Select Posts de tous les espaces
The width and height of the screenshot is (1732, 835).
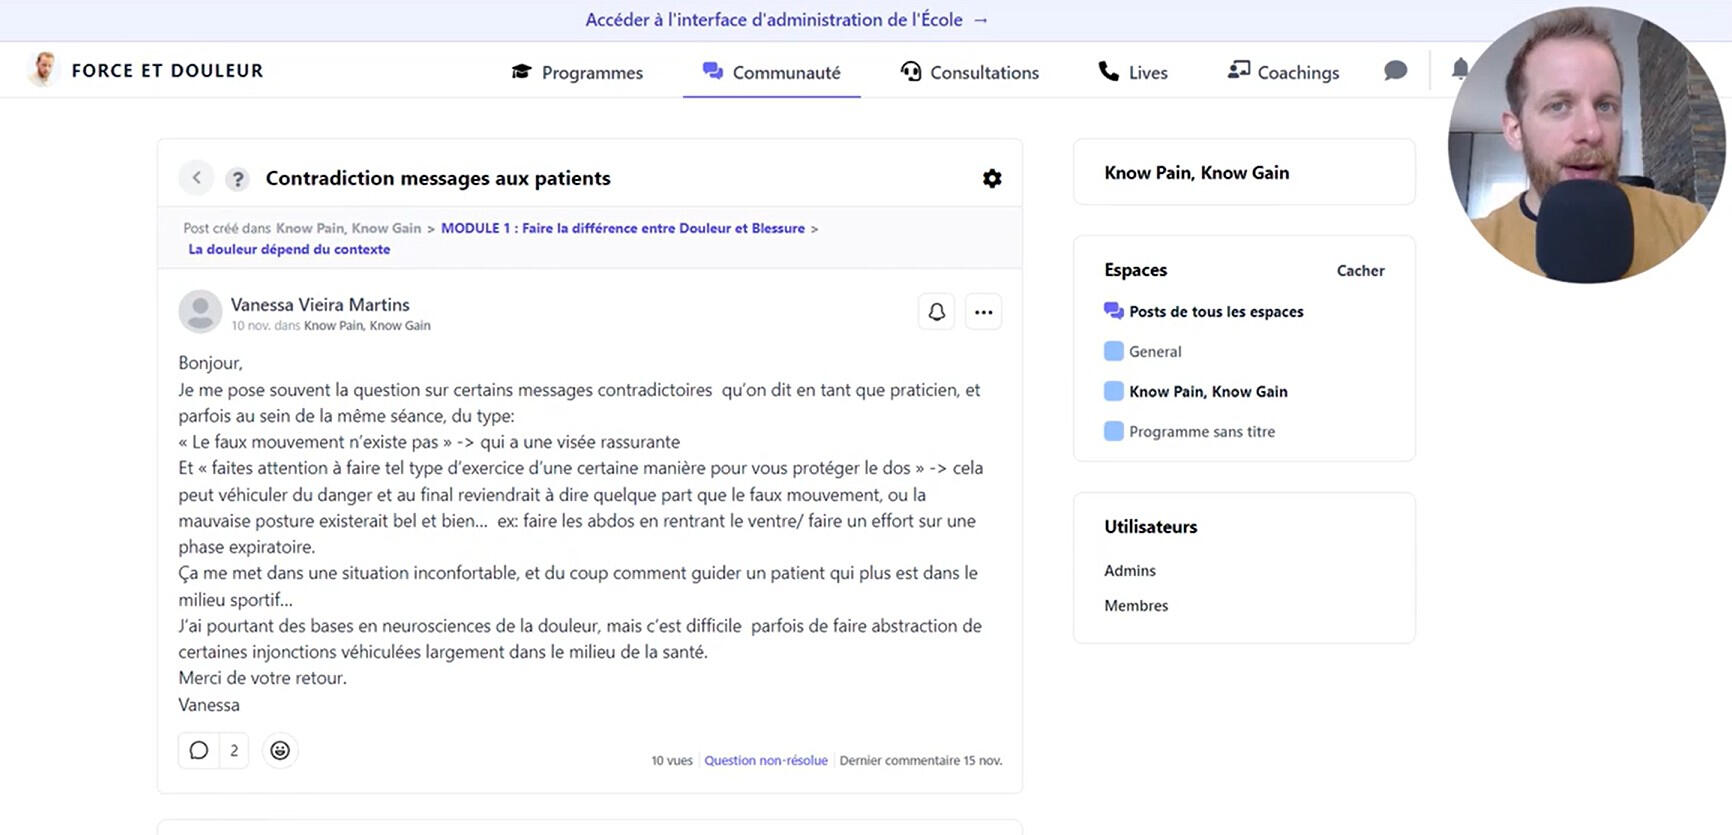1215,312
